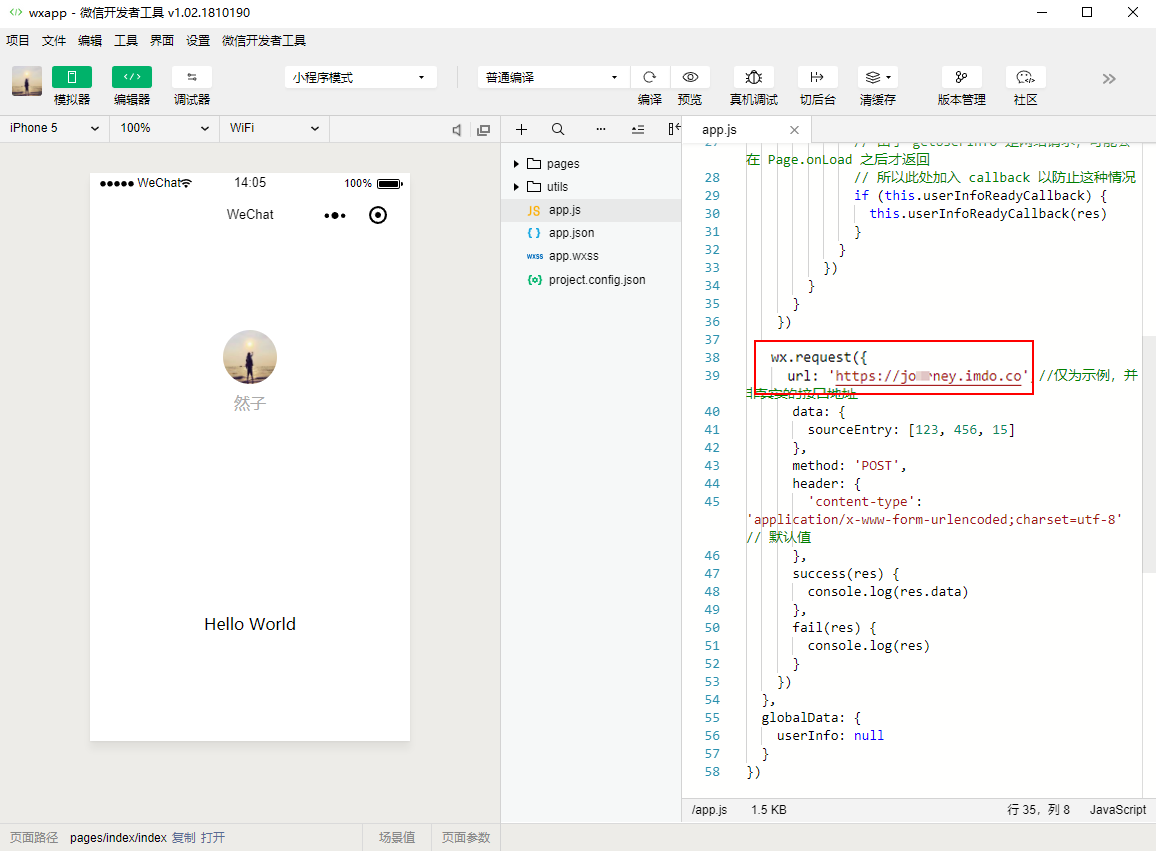This screenshot has height=851, width=1156.
Task: Open file tree more options ellipsis
Action: tap(601, 129)
